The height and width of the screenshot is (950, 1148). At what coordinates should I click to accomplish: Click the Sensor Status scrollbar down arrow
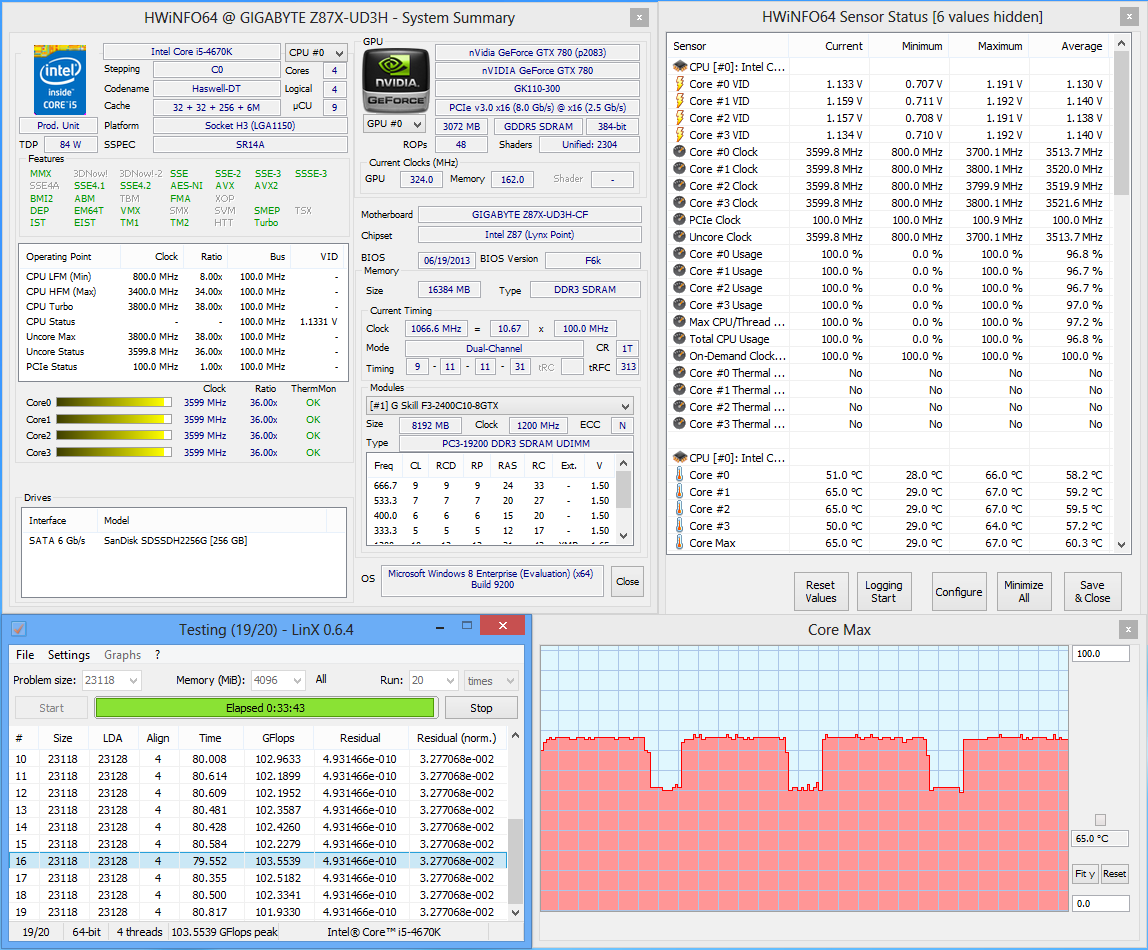coord(1122,544)
